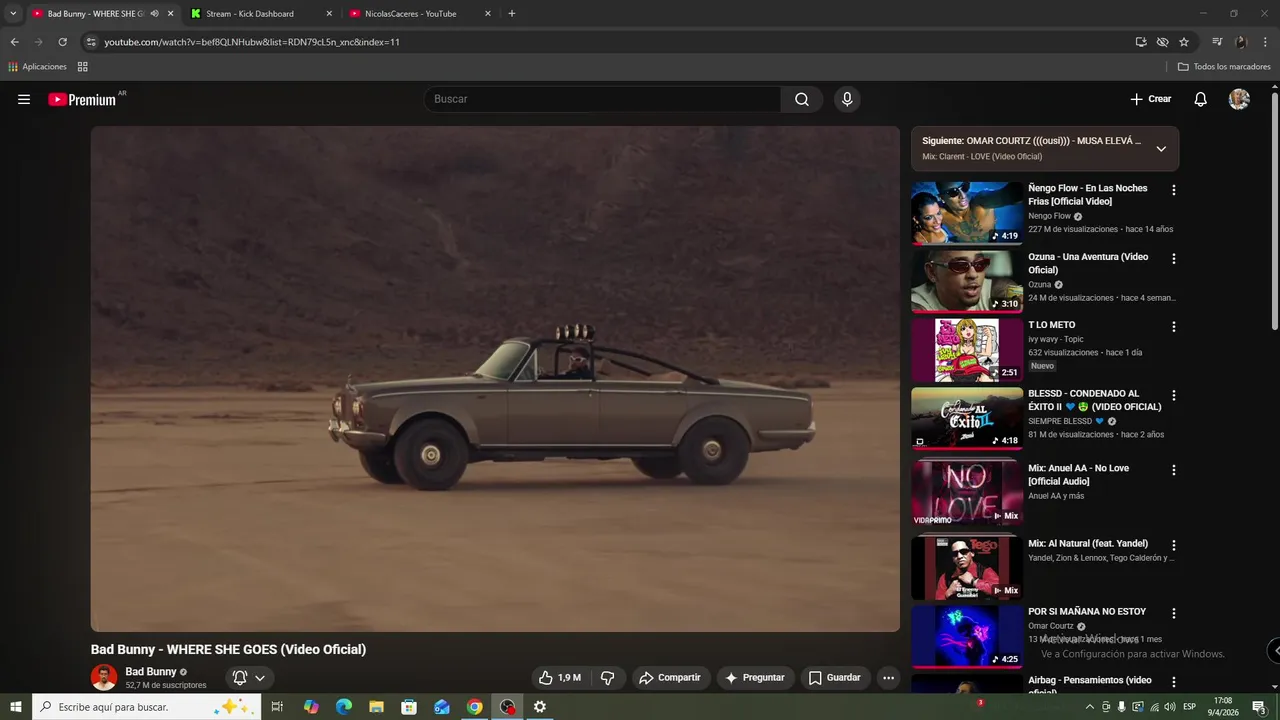Open options for POR SI MAÑANA NO ESTOY
The image size is (1280, 720).
tap(1174, 613)
